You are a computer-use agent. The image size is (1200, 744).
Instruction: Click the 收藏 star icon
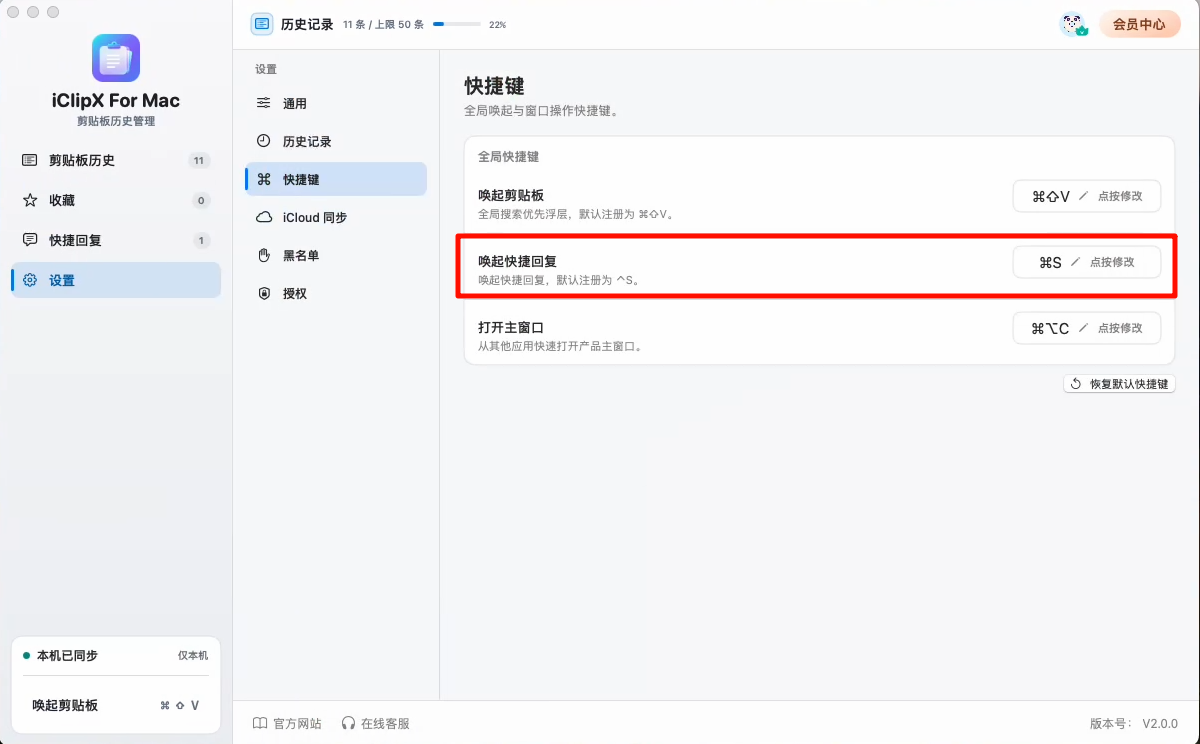[x=30, y=200]
